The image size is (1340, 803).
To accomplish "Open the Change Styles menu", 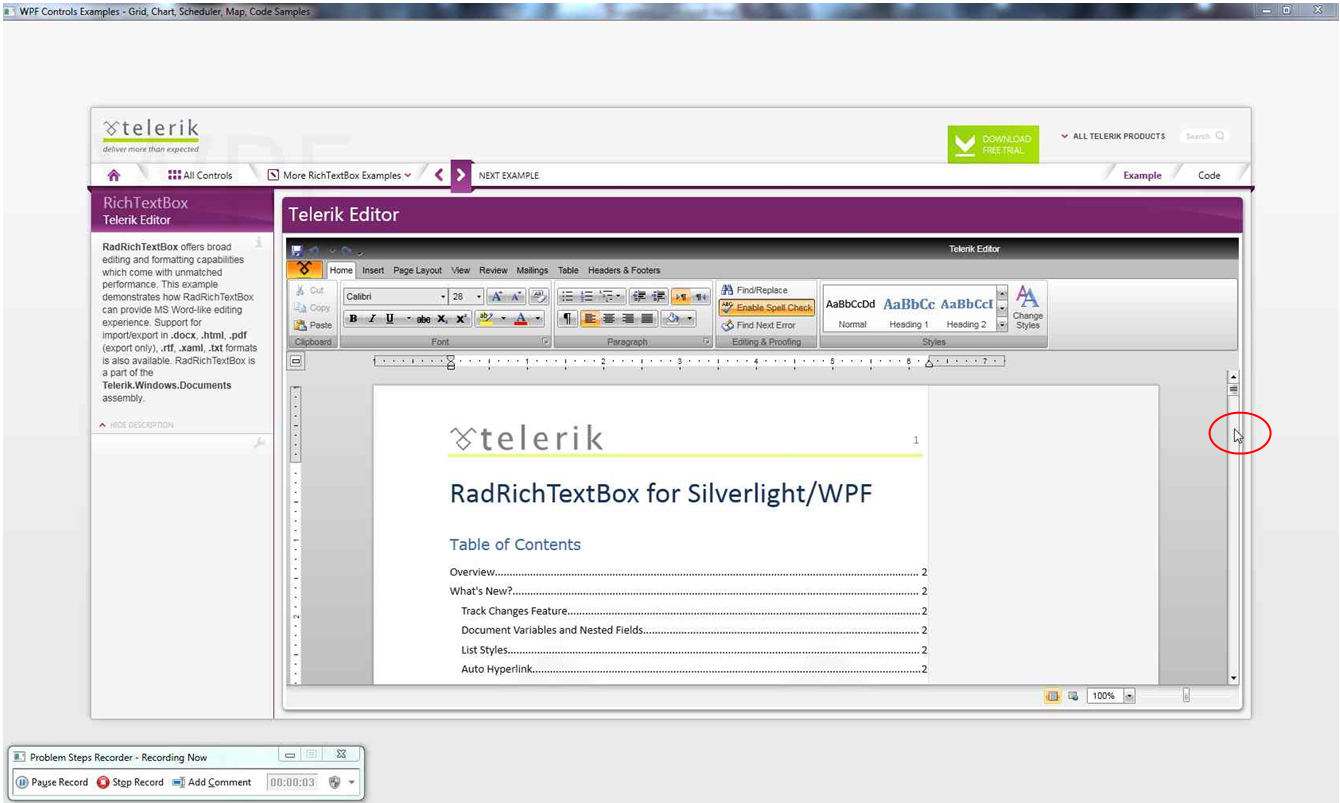I will click(x=1027, y=308).
